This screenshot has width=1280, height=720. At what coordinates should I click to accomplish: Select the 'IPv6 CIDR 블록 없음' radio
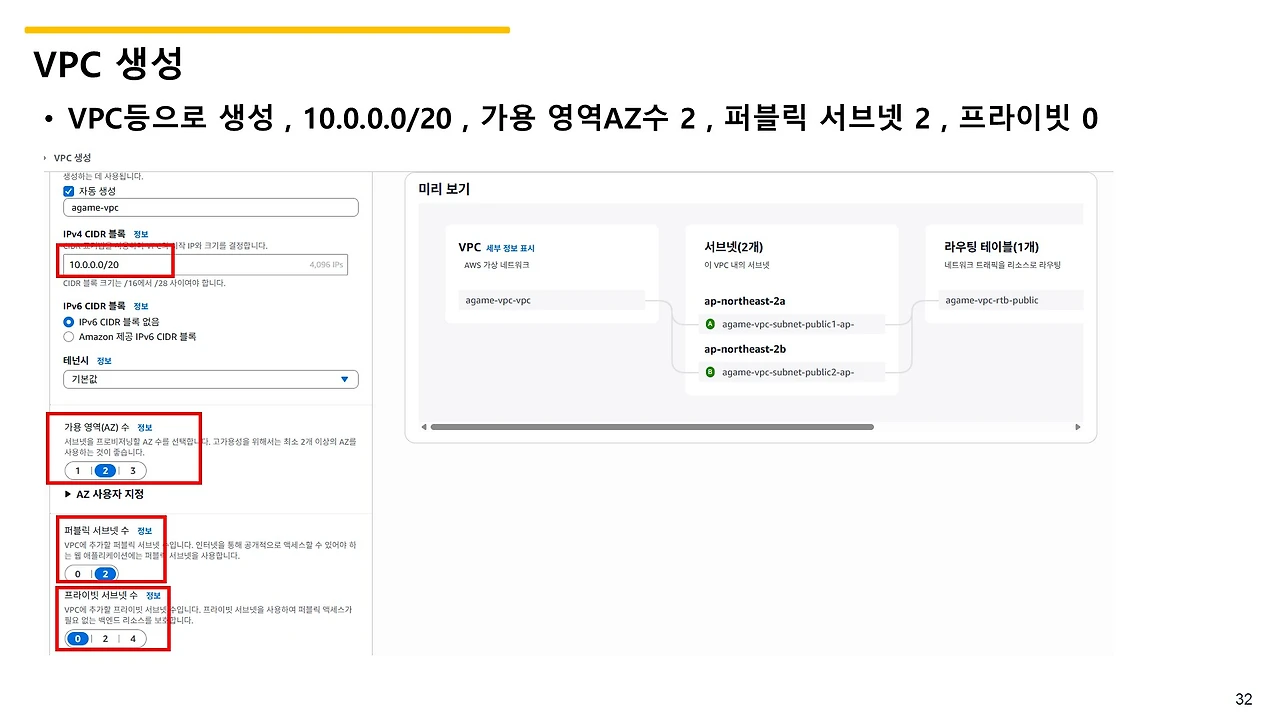click(x=68, y=321)
